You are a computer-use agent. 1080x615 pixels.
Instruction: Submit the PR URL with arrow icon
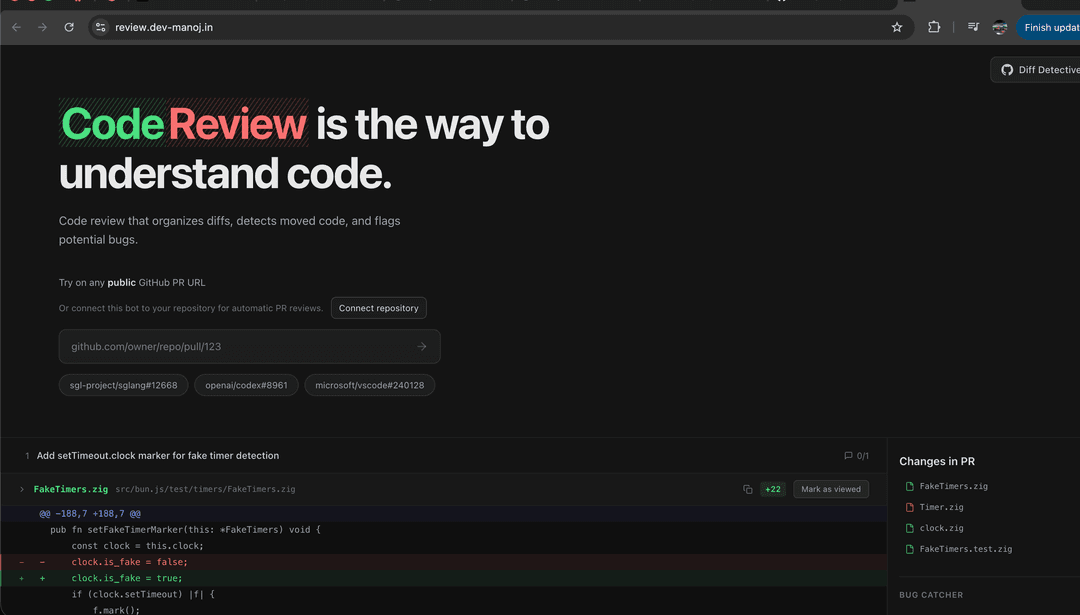tap(422, 347)
